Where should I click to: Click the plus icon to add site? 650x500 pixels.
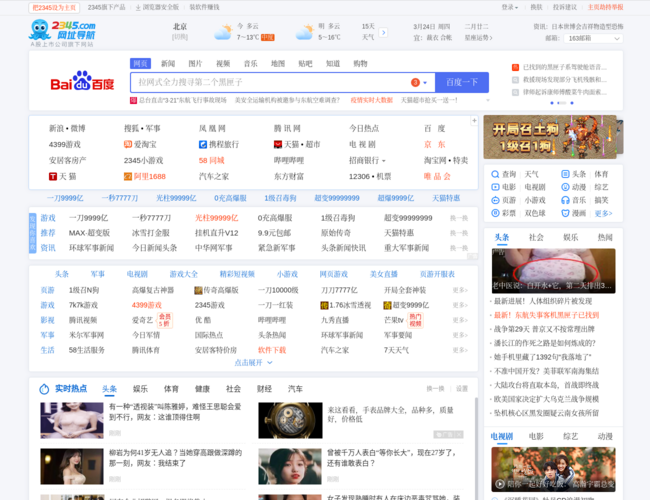click(474, 121)
